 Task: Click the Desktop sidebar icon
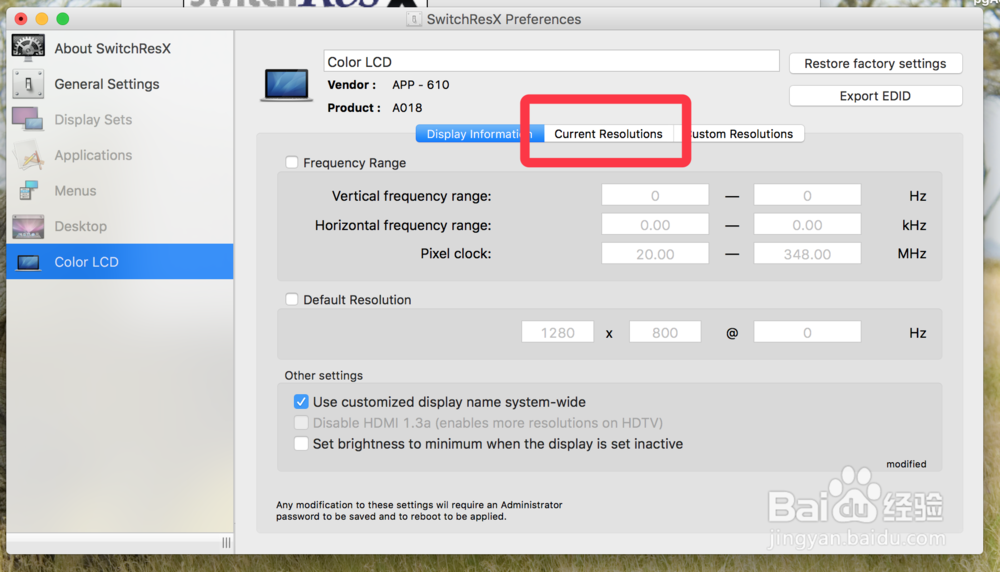point(28,226)
